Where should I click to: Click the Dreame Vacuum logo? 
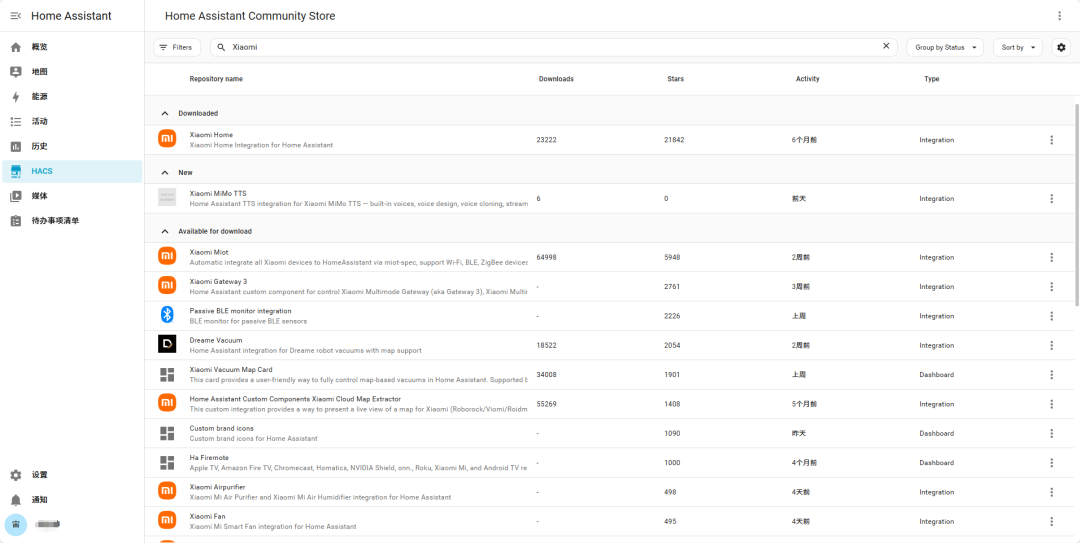167,345
